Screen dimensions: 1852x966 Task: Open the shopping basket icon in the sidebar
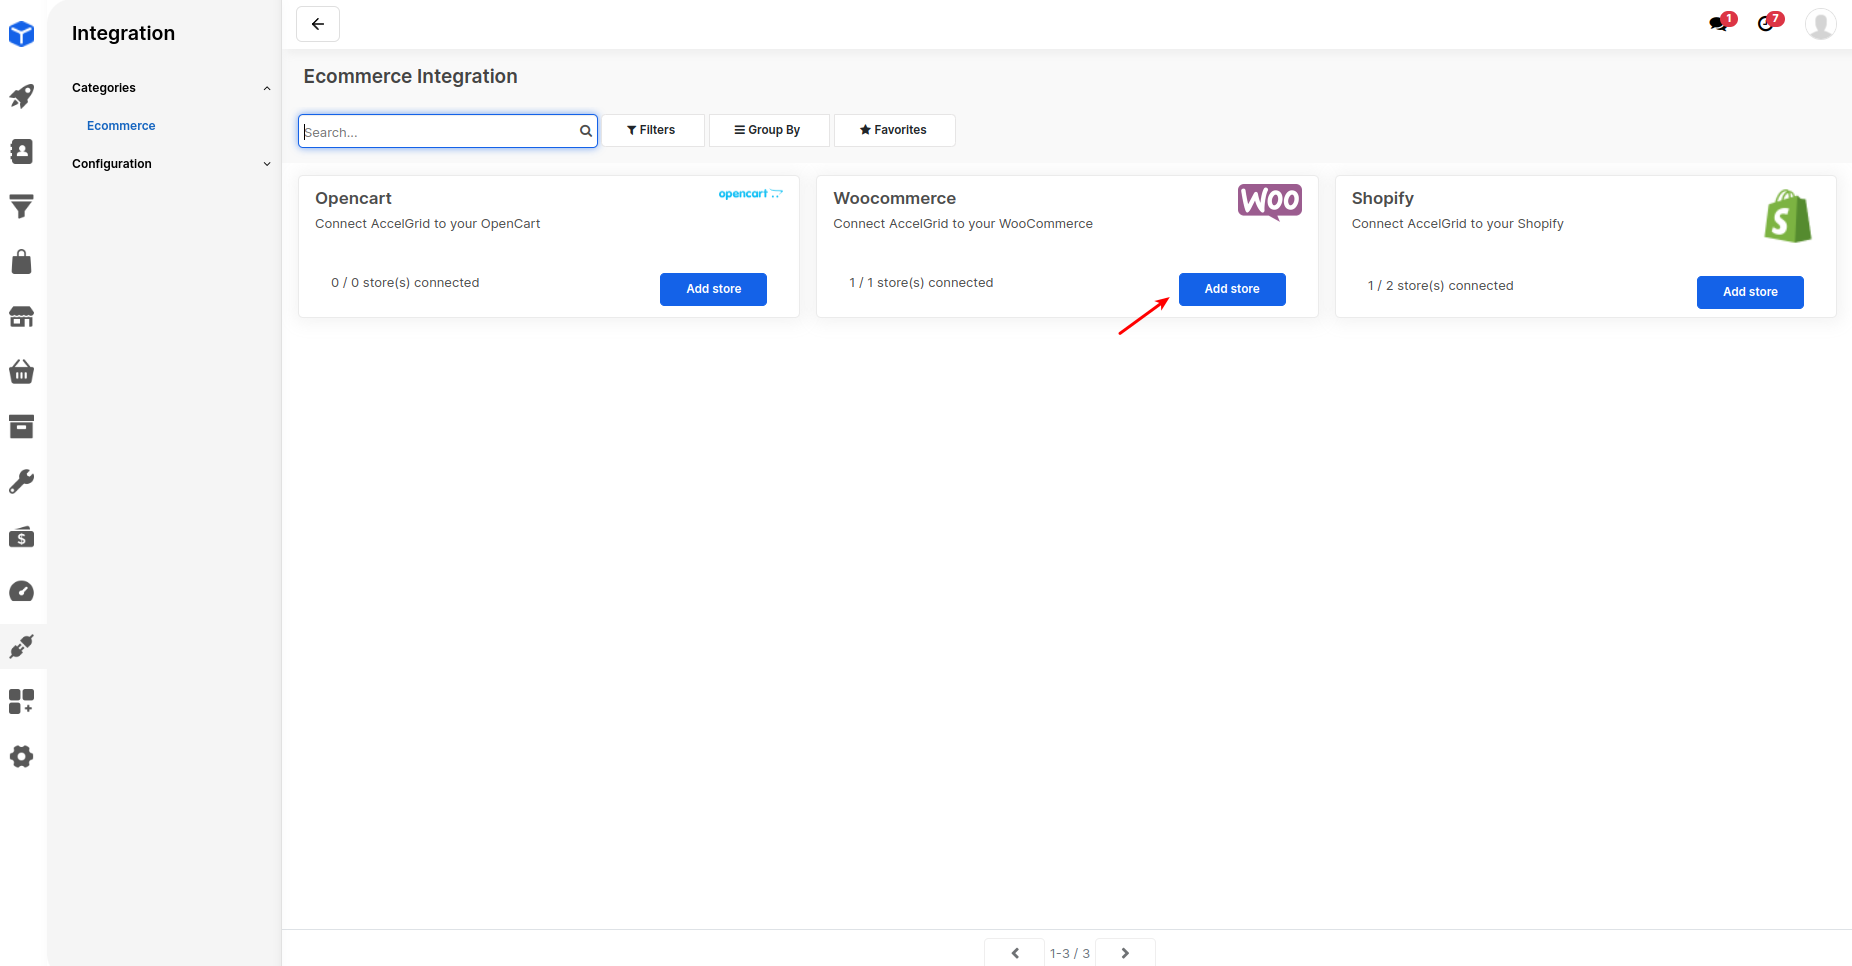(x=22, y=372)
